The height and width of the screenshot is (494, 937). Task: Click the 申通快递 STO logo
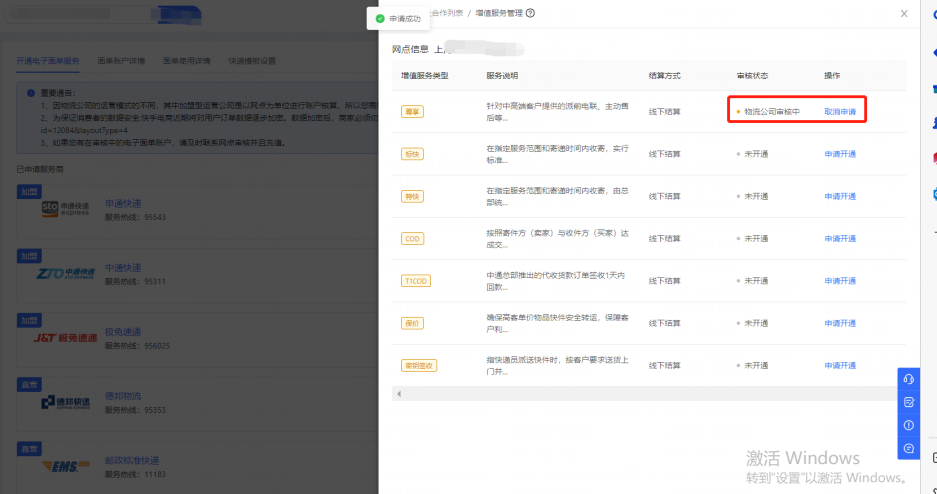[65, 210]
